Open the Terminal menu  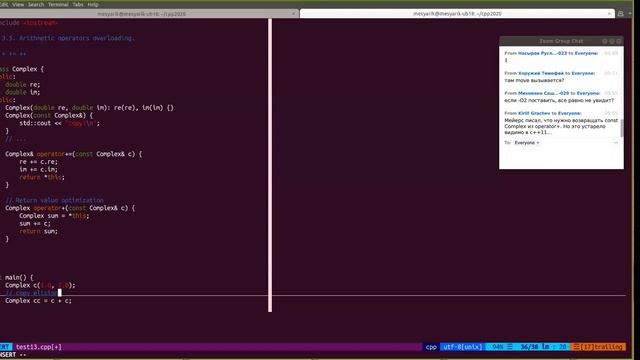58,4
